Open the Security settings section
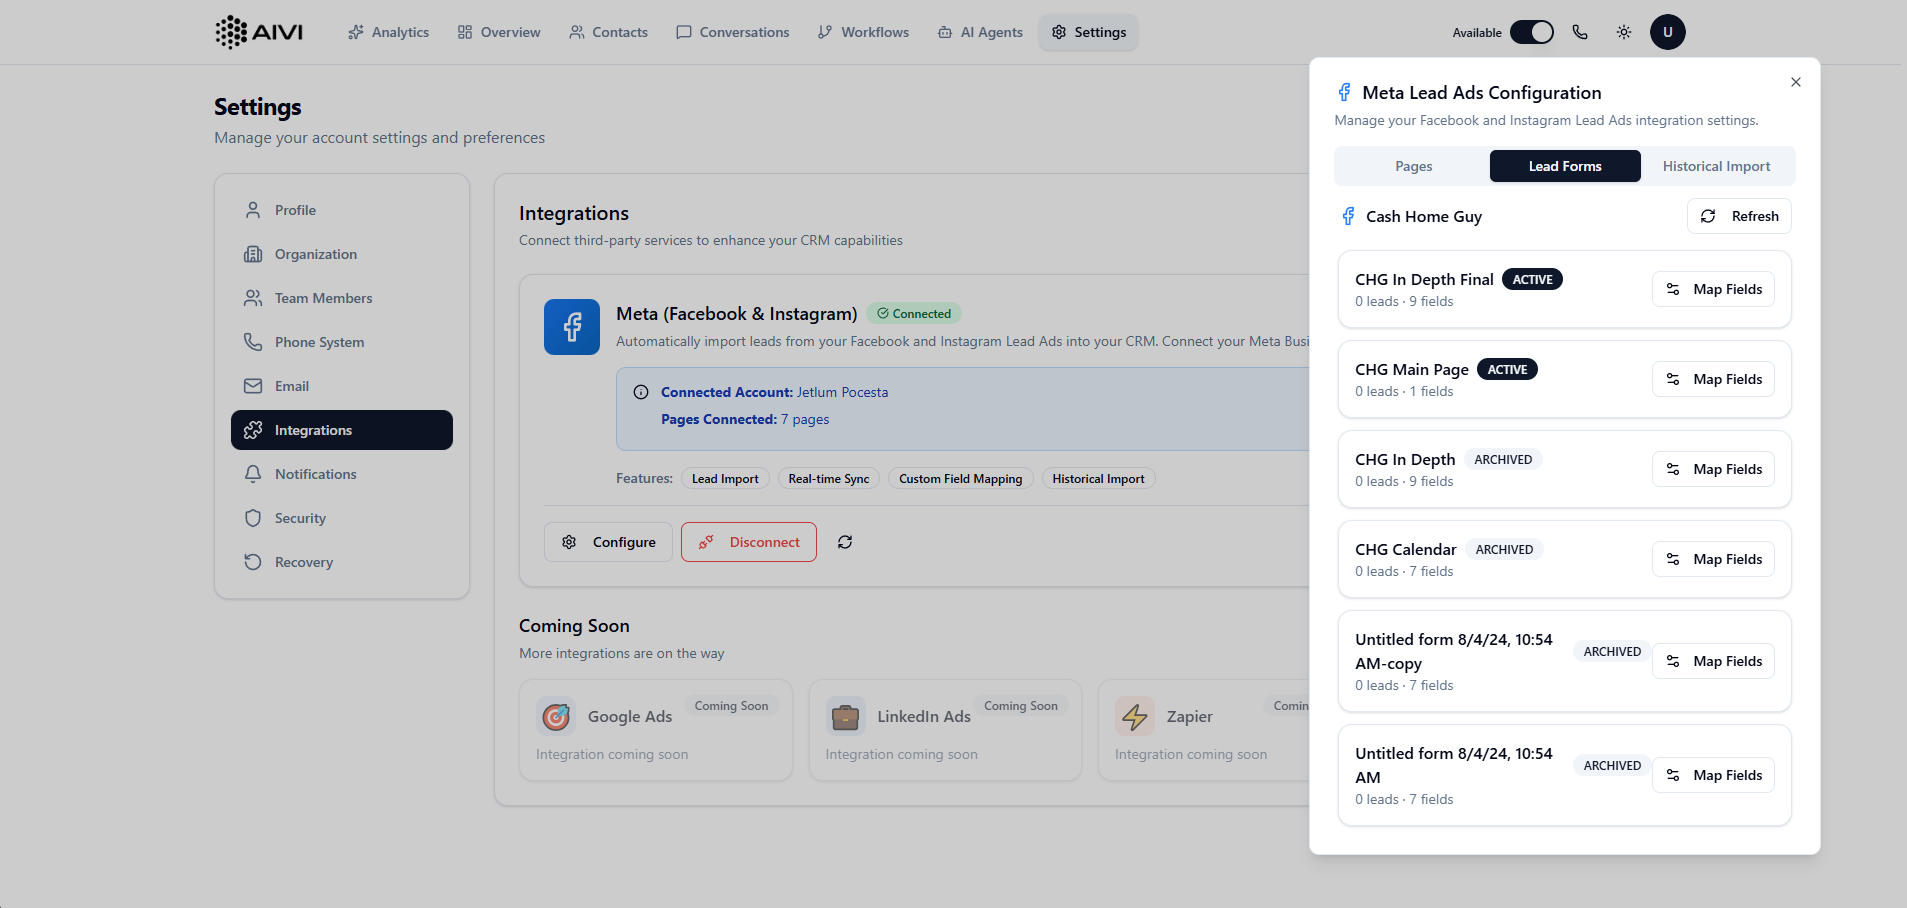The height and width of the screenshot is (908, 1907). pos(300,518)
